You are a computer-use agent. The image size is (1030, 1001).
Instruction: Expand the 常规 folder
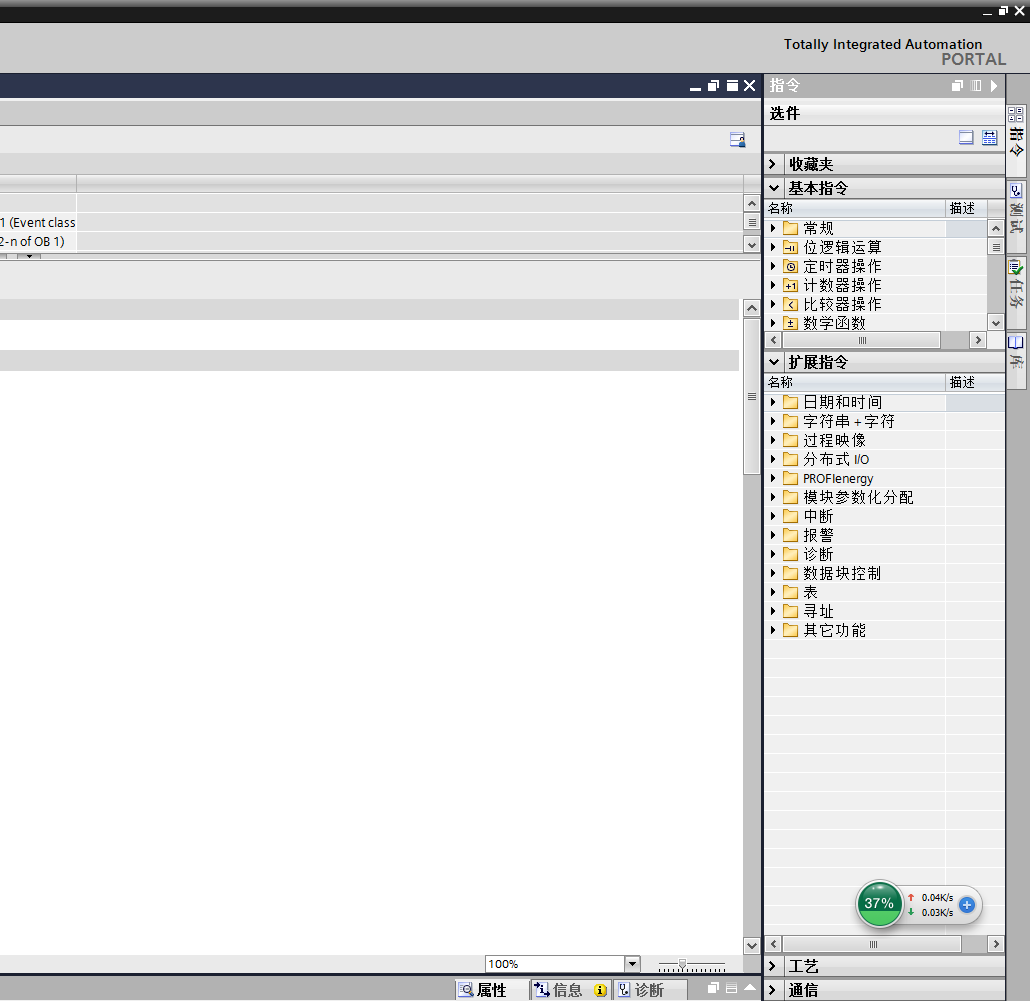(x=773, y=229)
